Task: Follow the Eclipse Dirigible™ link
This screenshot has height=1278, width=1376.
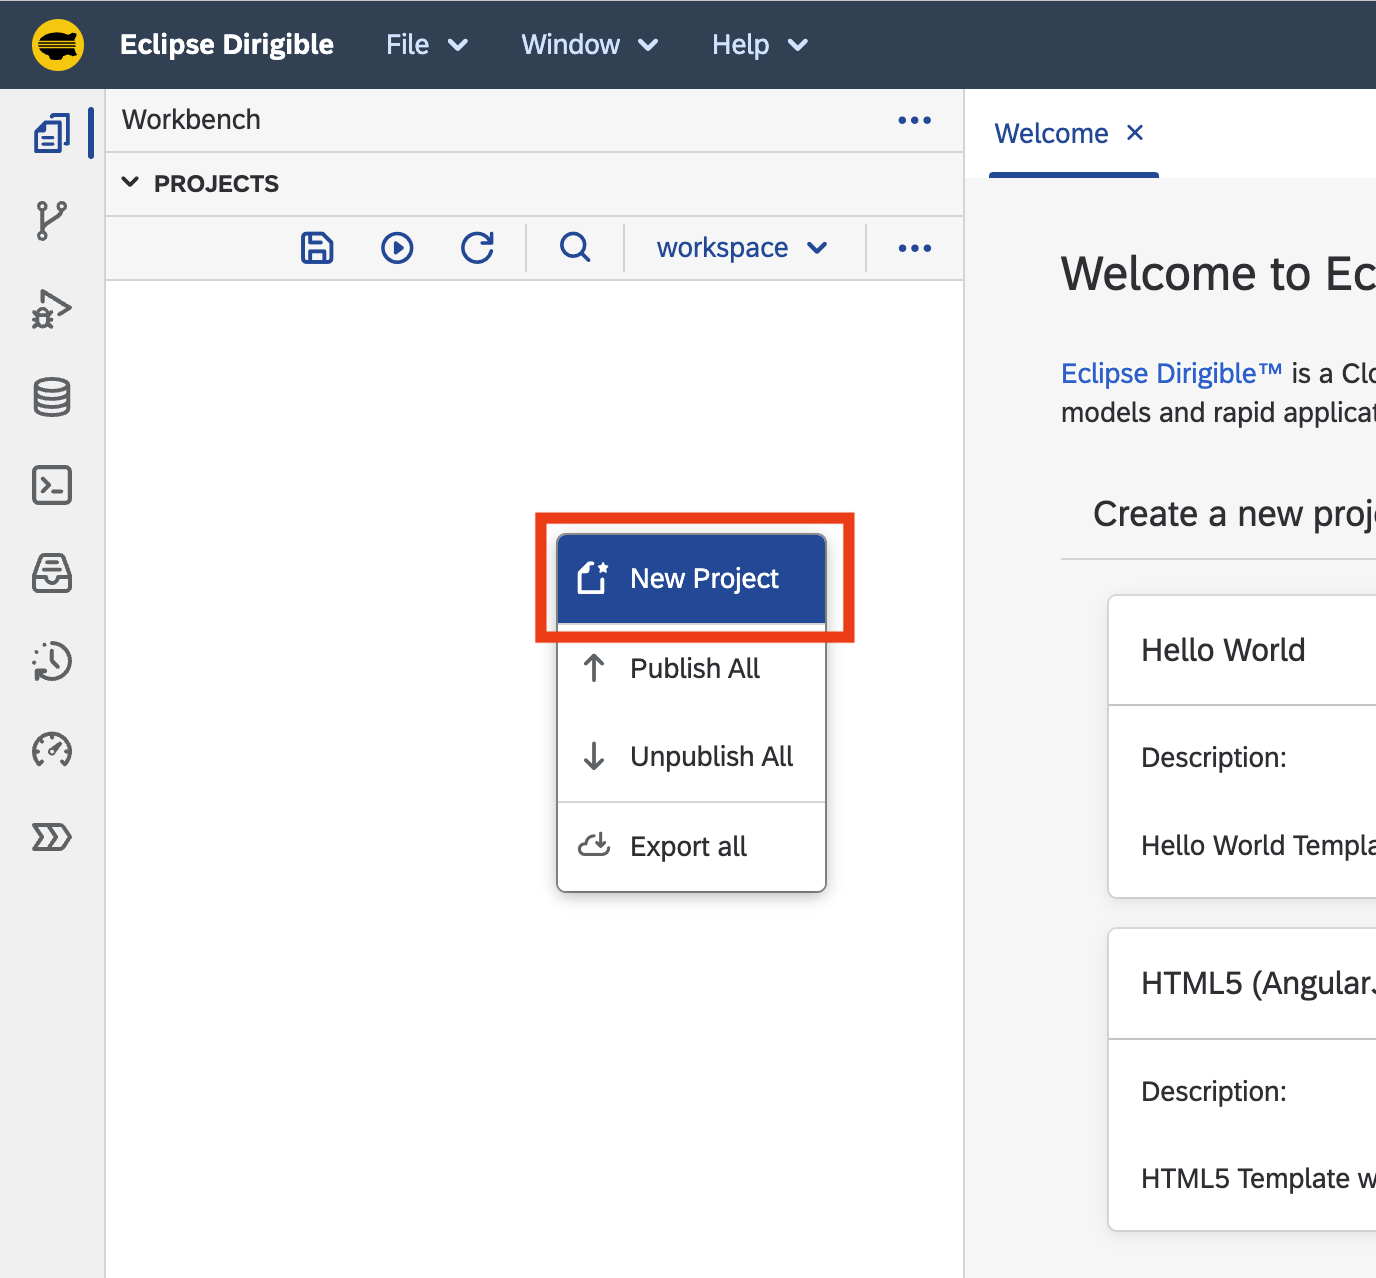Action: pos(1171,373)
